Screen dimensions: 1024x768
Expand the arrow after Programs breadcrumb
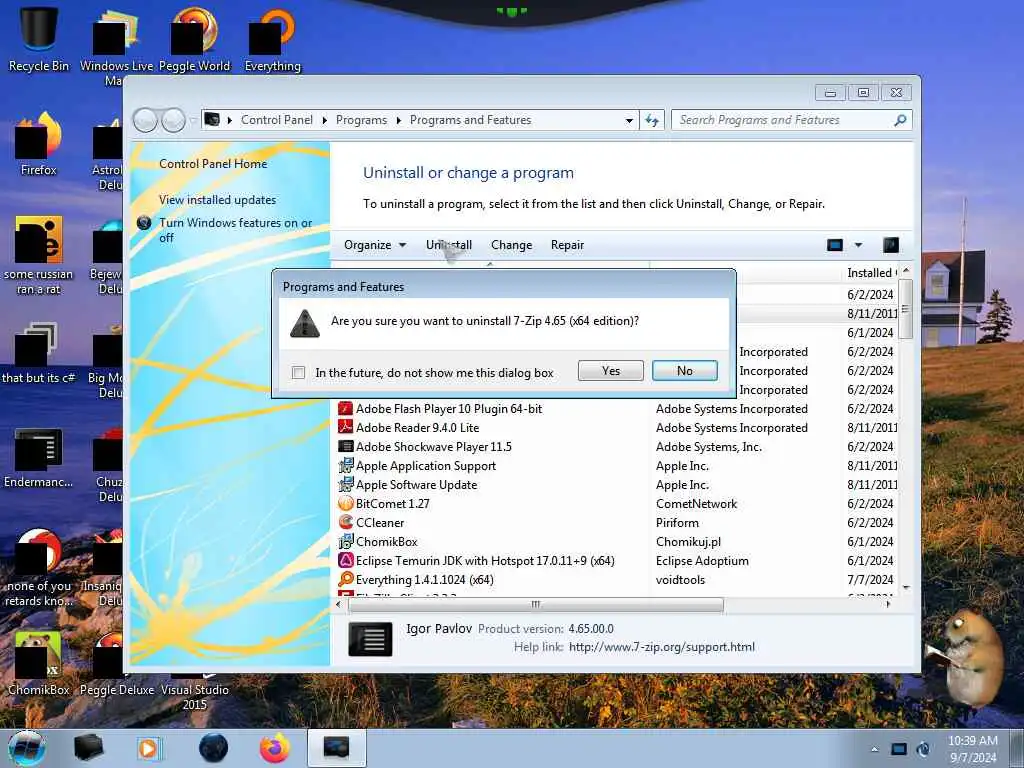pyautogui.click(x=398, y=120)
